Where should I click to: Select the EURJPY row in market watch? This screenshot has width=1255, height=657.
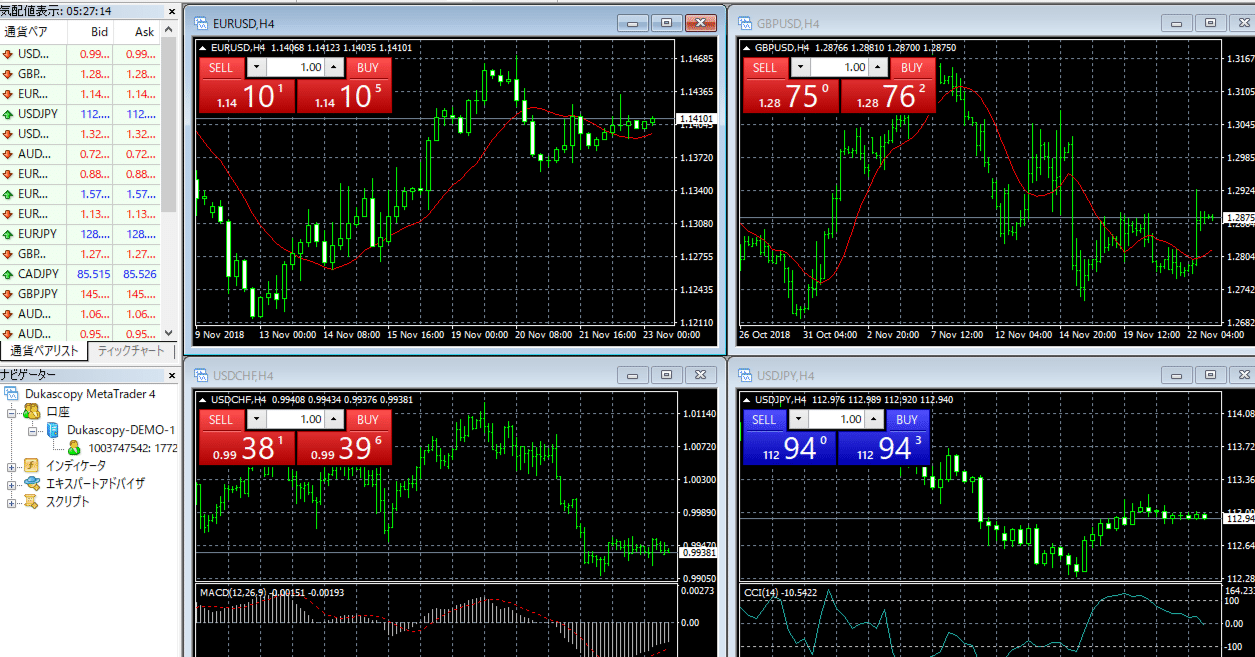80,234
